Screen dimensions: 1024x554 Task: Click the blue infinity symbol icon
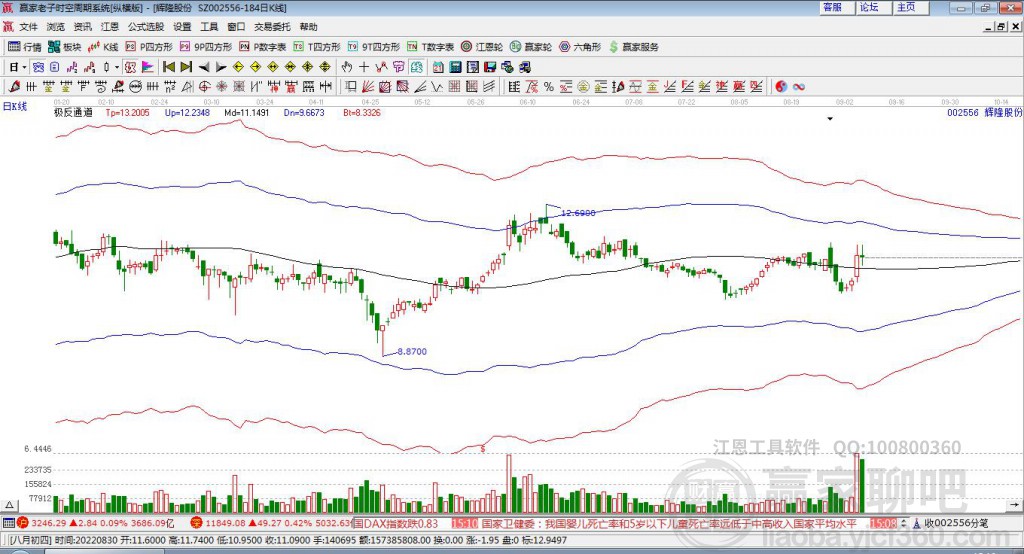point(799,86)
